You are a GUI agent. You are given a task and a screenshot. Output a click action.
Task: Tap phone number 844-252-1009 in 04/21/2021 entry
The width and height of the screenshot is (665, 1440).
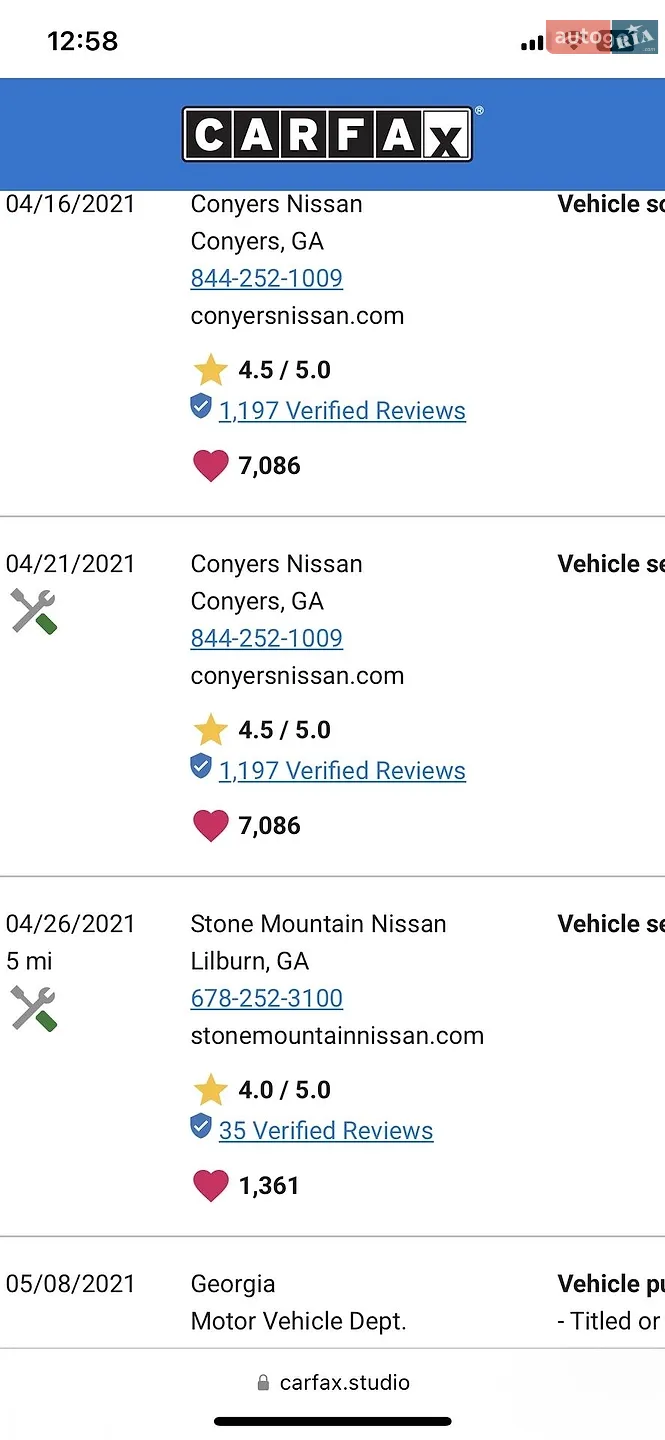coord(267,638)
